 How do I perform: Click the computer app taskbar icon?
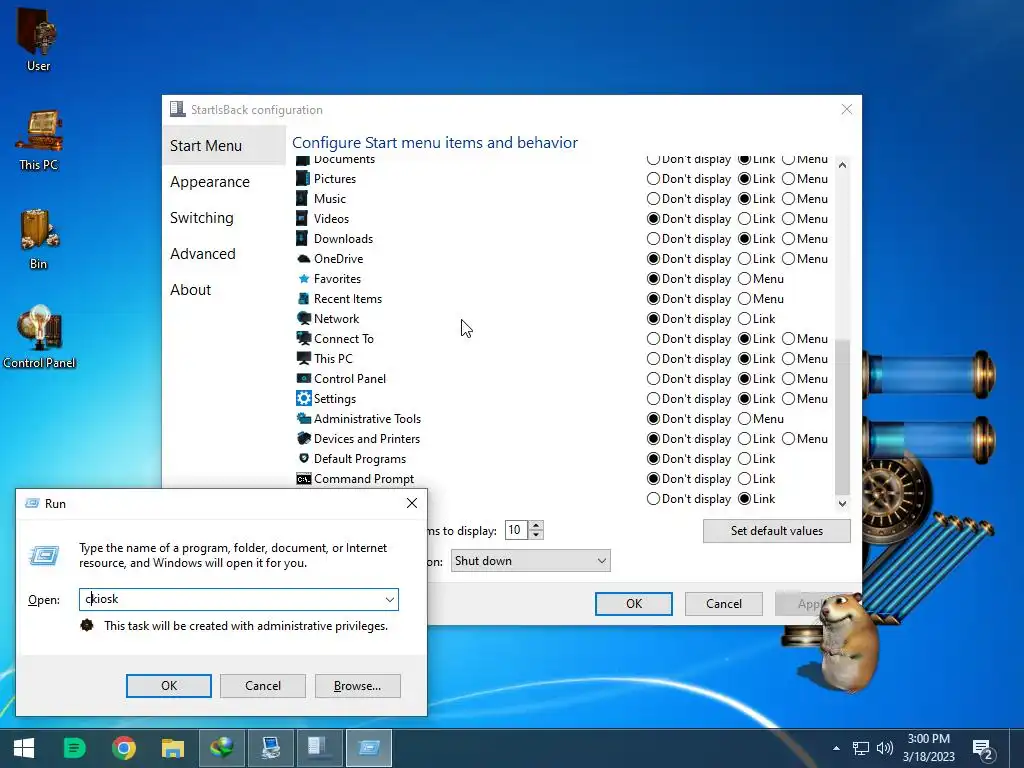(270, 748)
